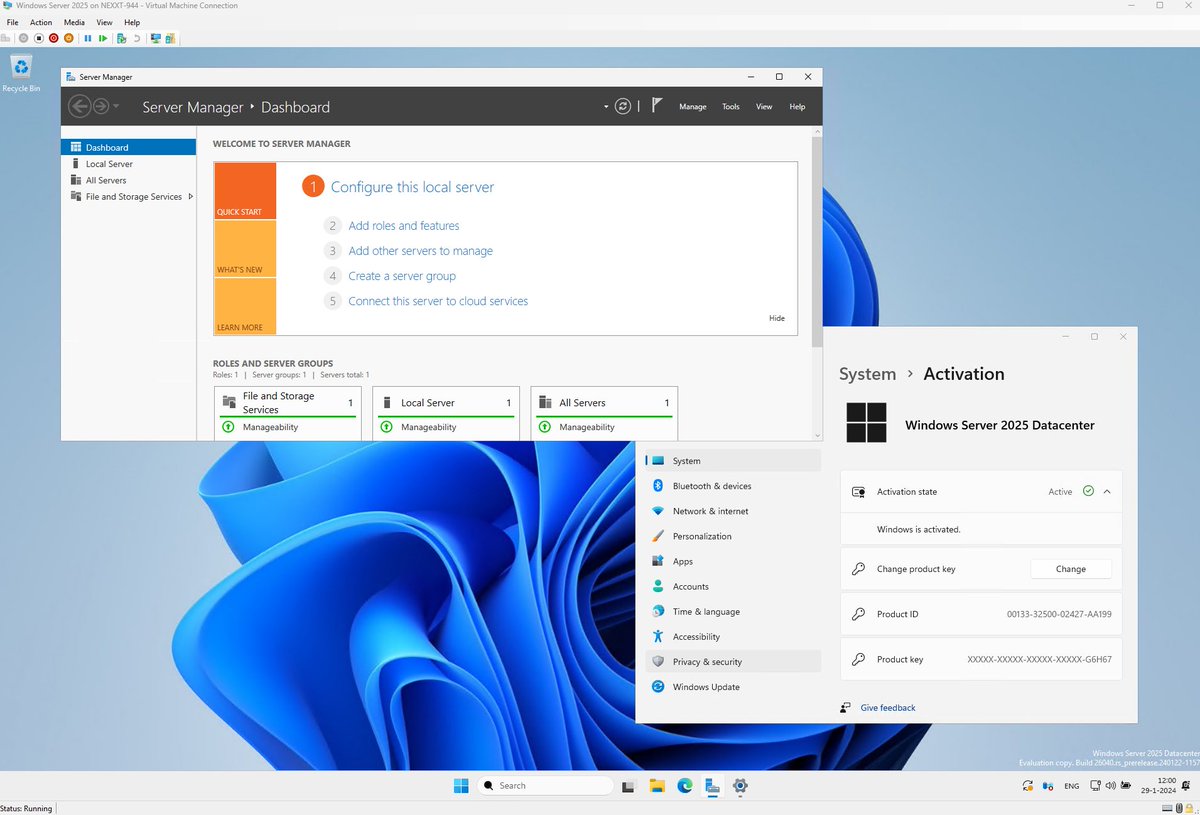Viewport: 1200px width, 815px height.
Task: Click Add roles and features
Action: (404, 225)
